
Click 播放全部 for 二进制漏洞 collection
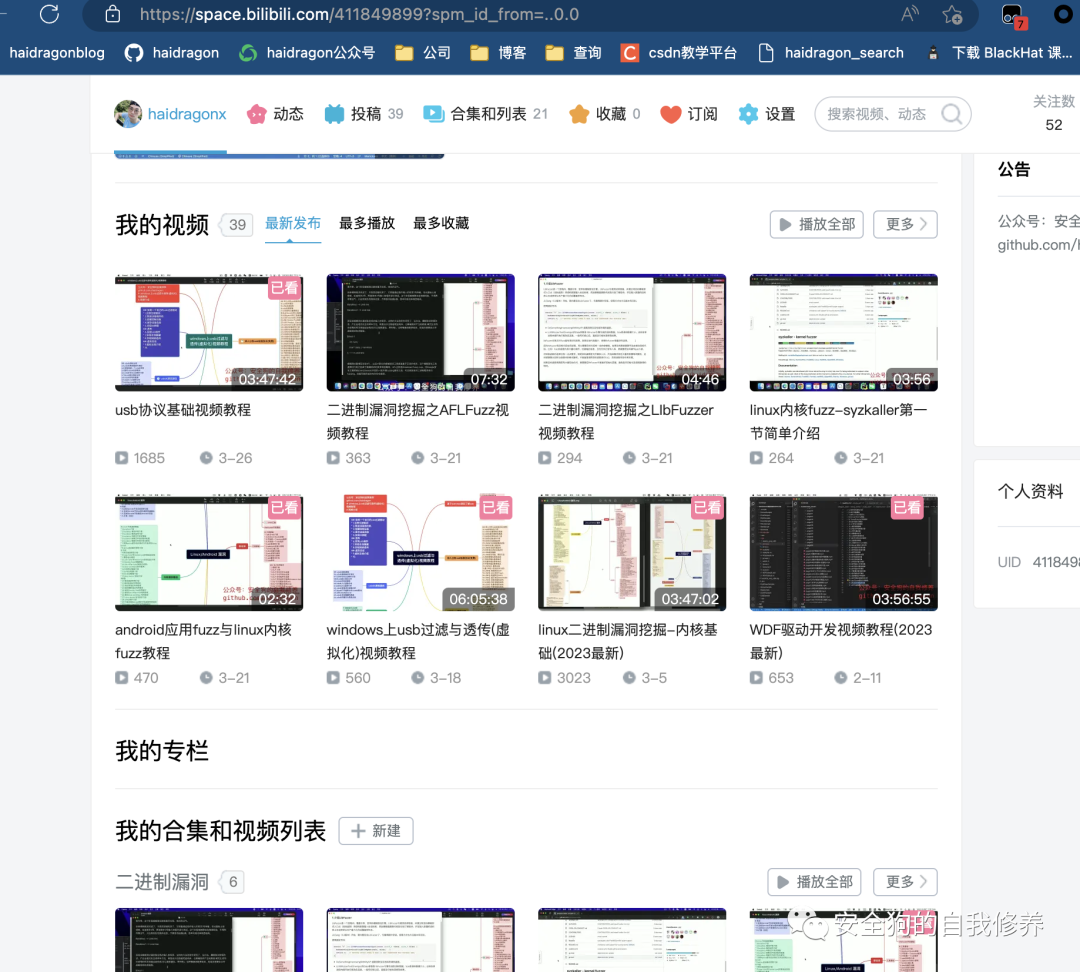click(814, 882)
